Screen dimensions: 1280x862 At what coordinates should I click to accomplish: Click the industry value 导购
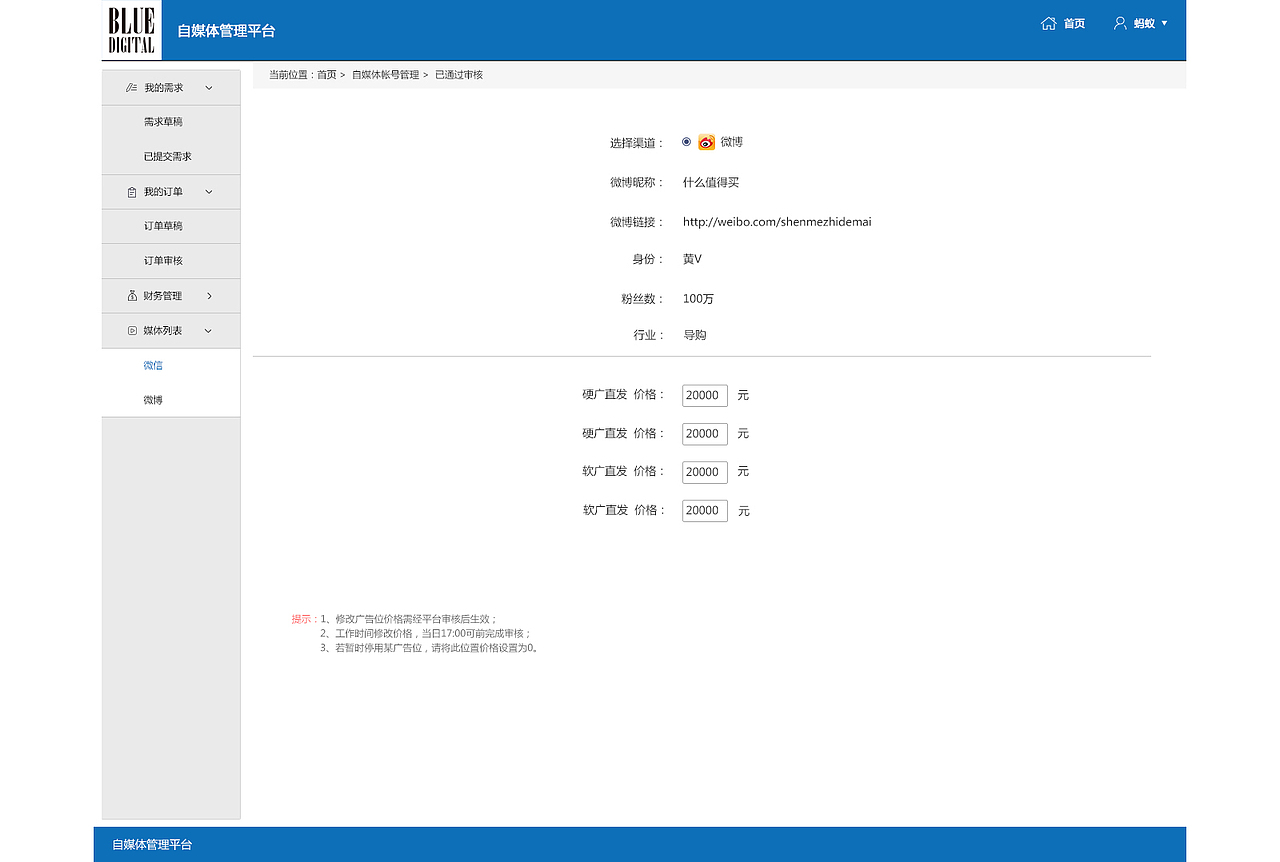coord(695,335)
